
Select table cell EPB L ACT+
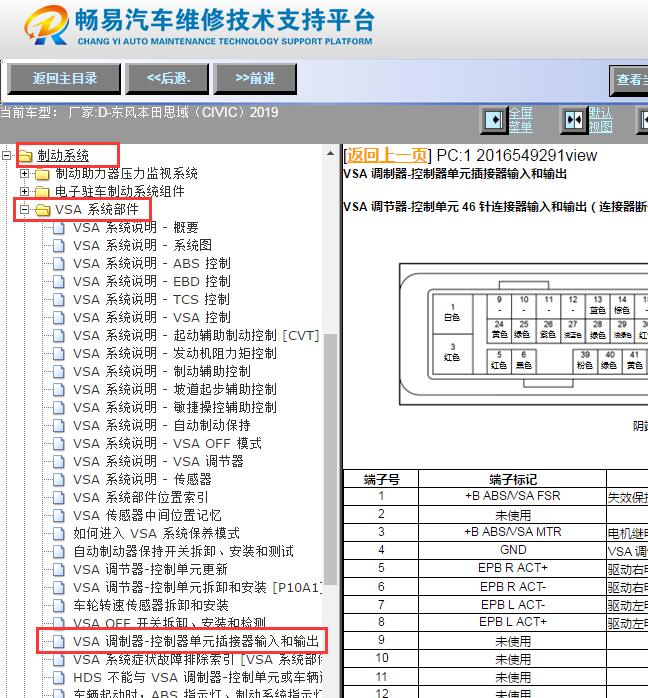click(x=512, y=622)
